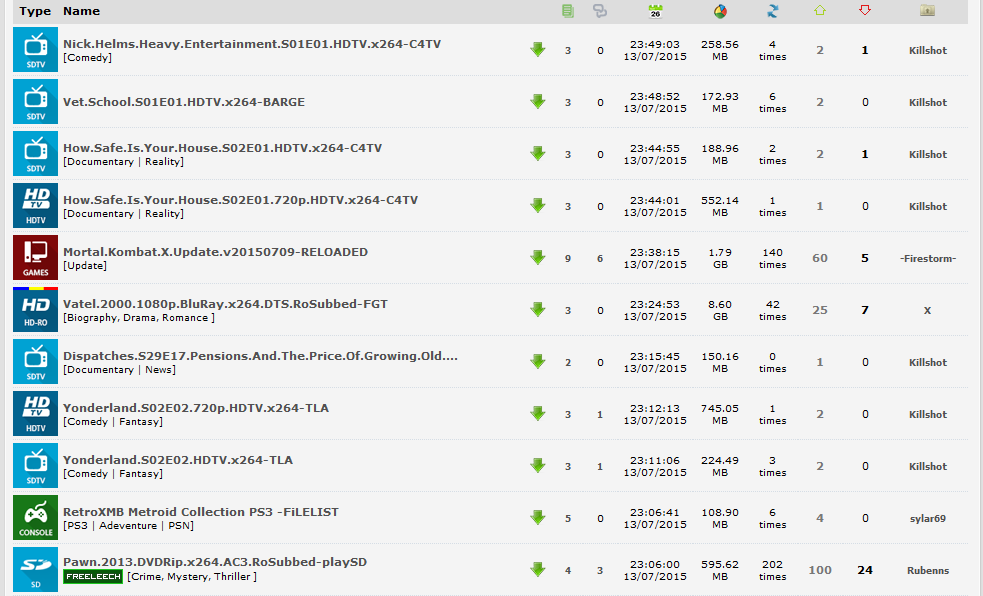Click uploader -Firestorm- name
Screen dimensions: 983x596
coord(928,259)
